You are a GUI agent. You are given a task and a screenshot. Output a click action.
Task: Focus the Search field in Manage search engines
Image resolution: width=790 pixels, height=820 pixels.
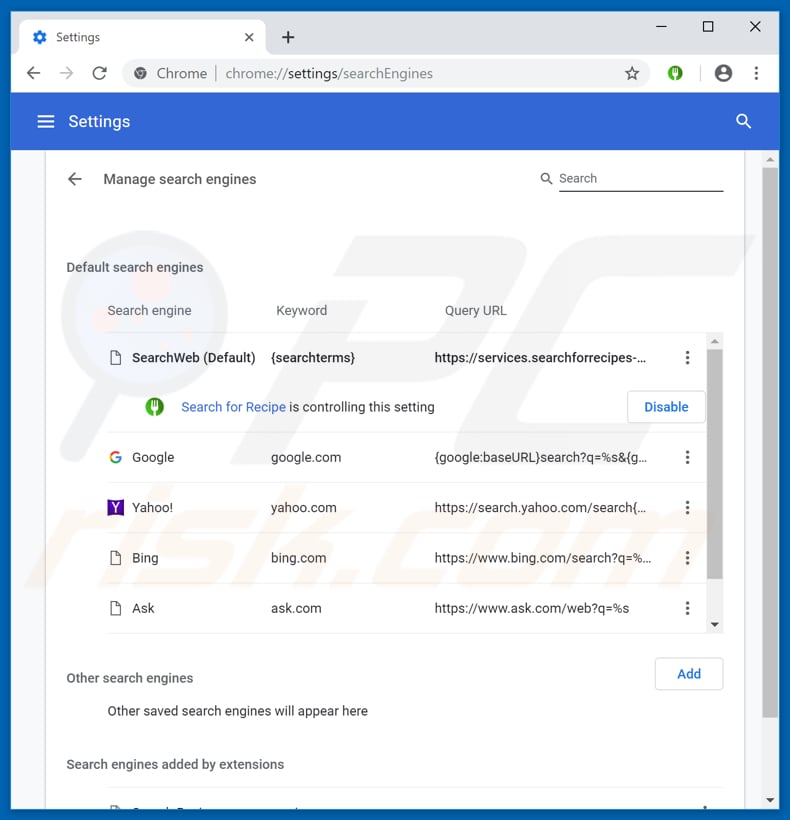pos(640,179)
